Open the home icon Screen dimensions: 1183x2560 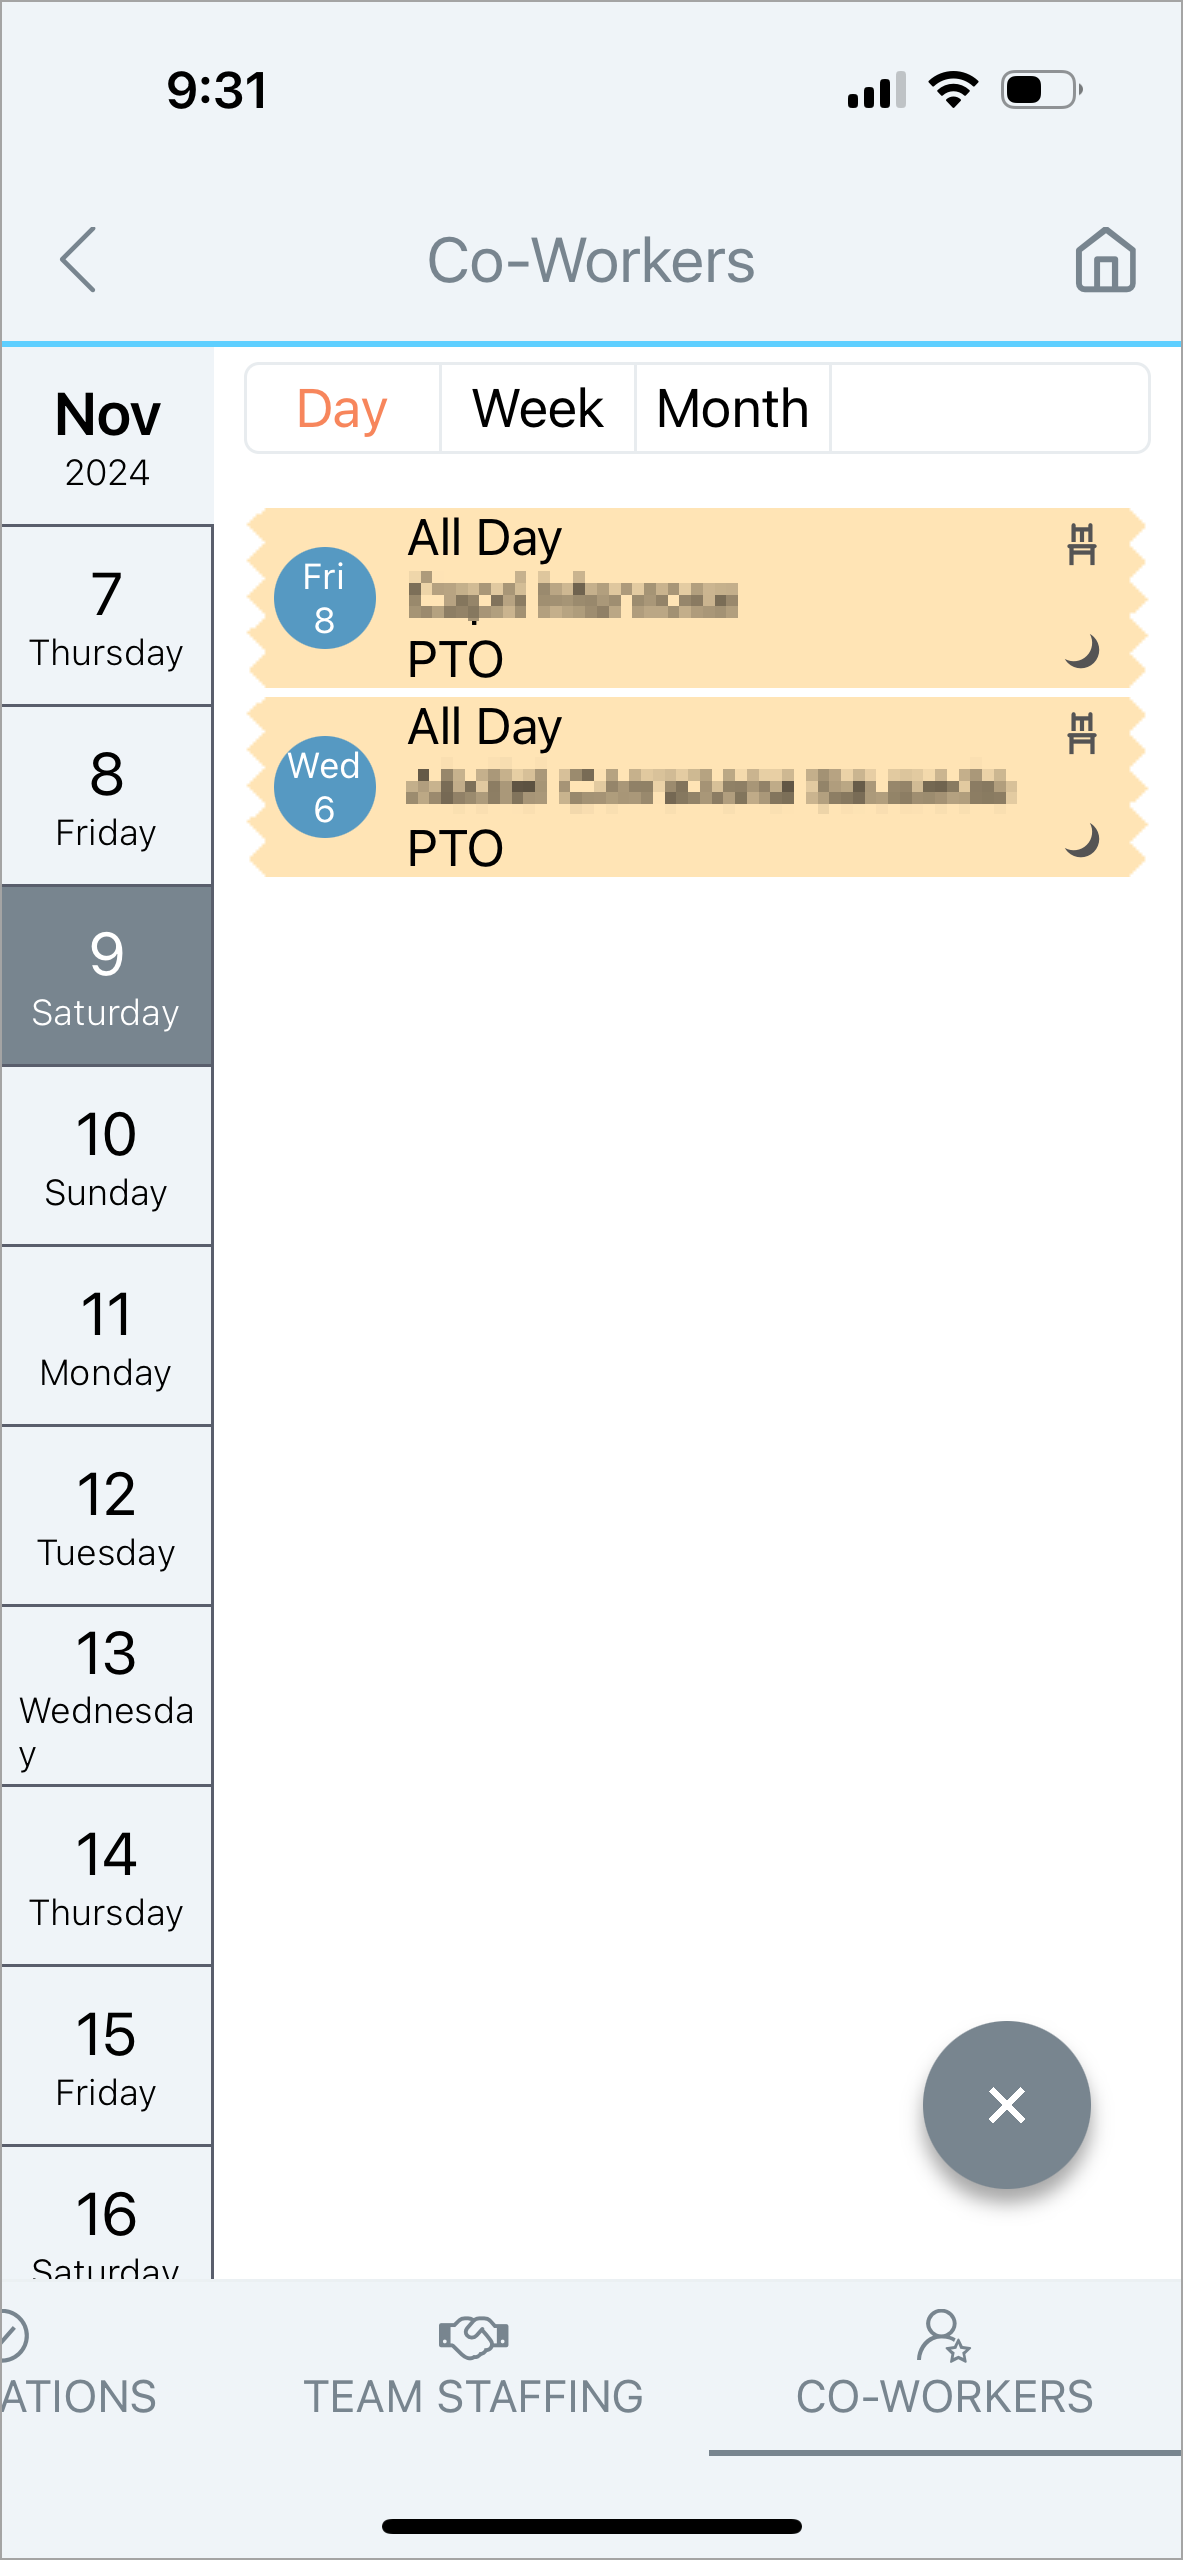(1105, 260)
